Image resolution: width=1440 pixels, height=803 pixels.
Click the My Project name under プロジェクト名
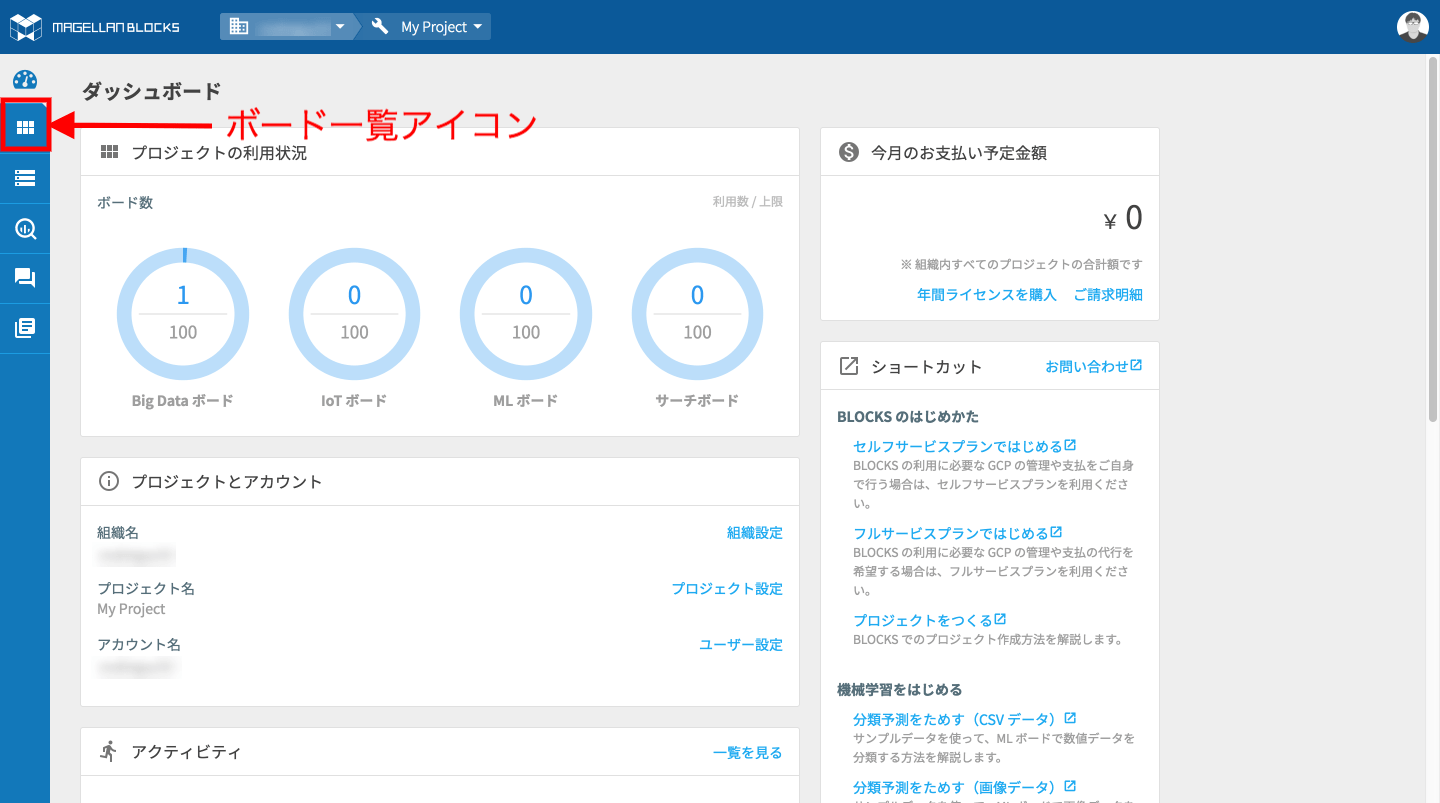[x=131, y=609]
